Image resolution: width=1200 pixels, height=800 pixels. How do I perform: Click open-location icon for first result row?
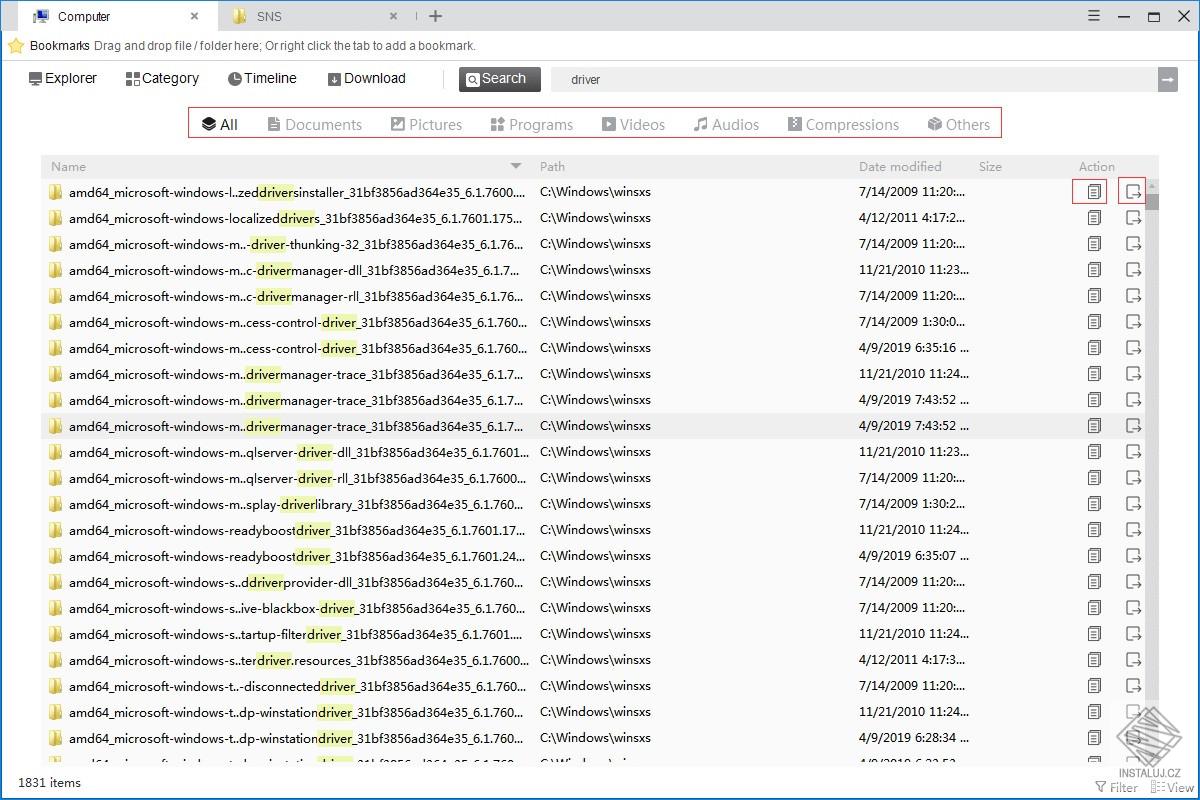pos(1133,191)
